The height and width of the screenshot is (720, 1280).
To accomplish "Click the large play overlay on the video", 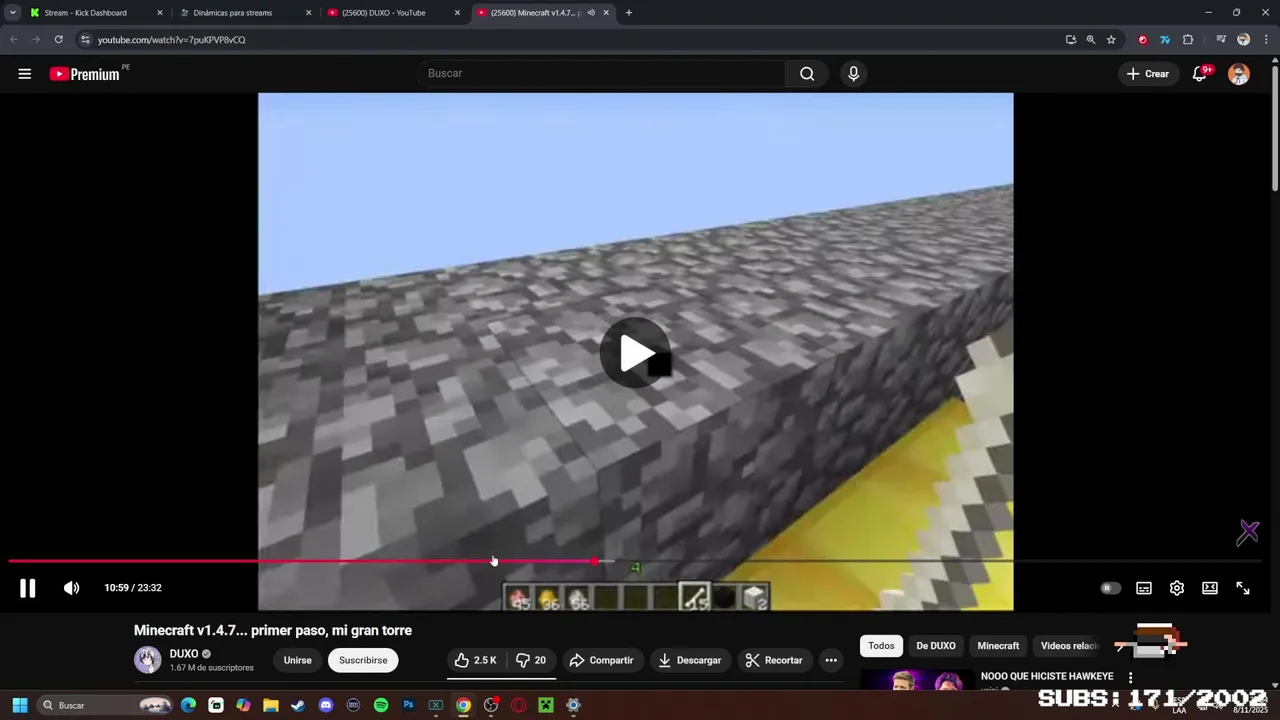I will pos(635,353).
